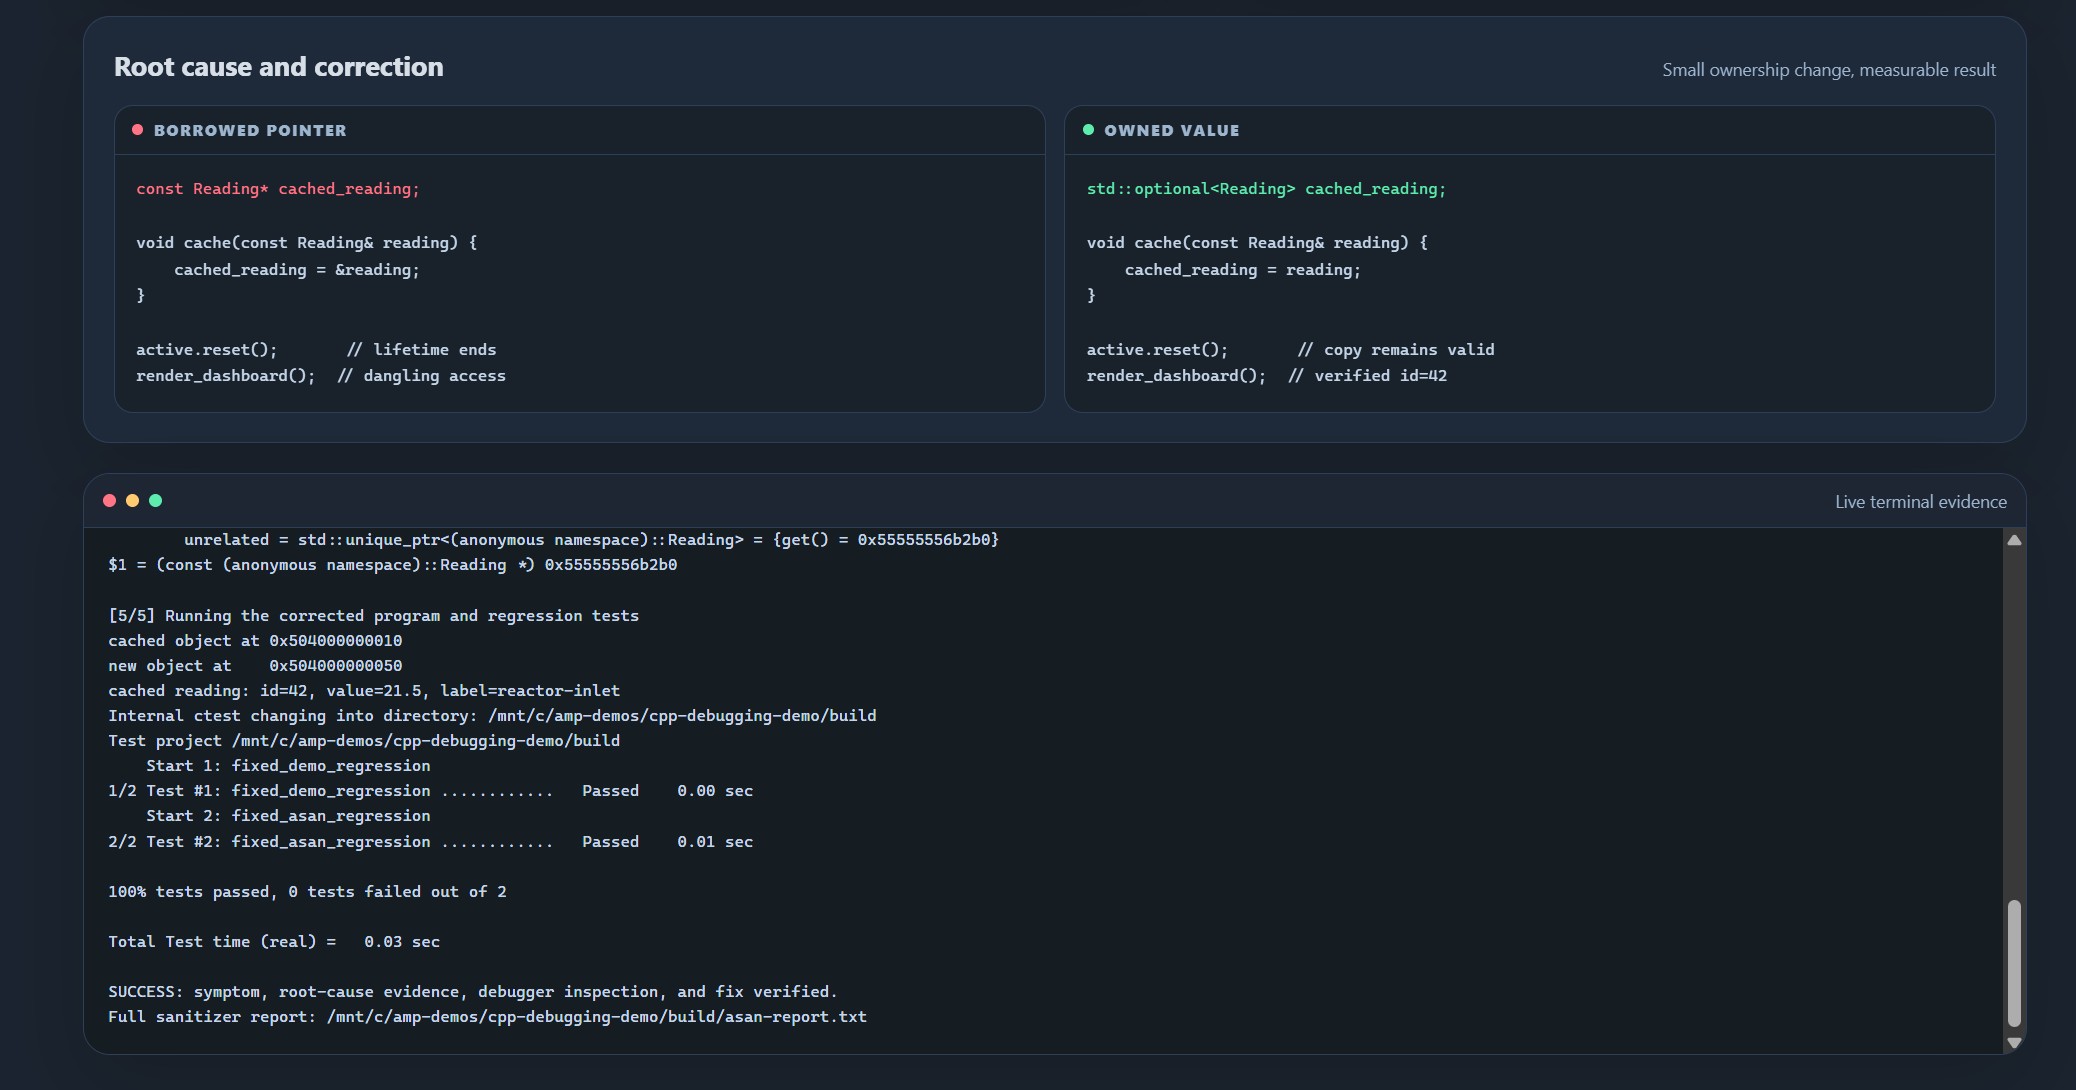Viewport: 2076px width, 1090px height.
Task: Click "Internal ctest changing into directory" line
Action: pyautogui.click(x=492, y=716)
